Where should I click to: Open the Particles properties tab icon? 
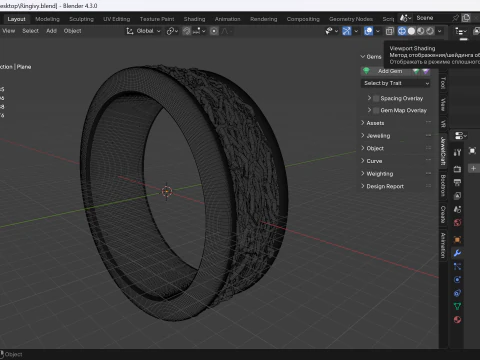(457, 266)
